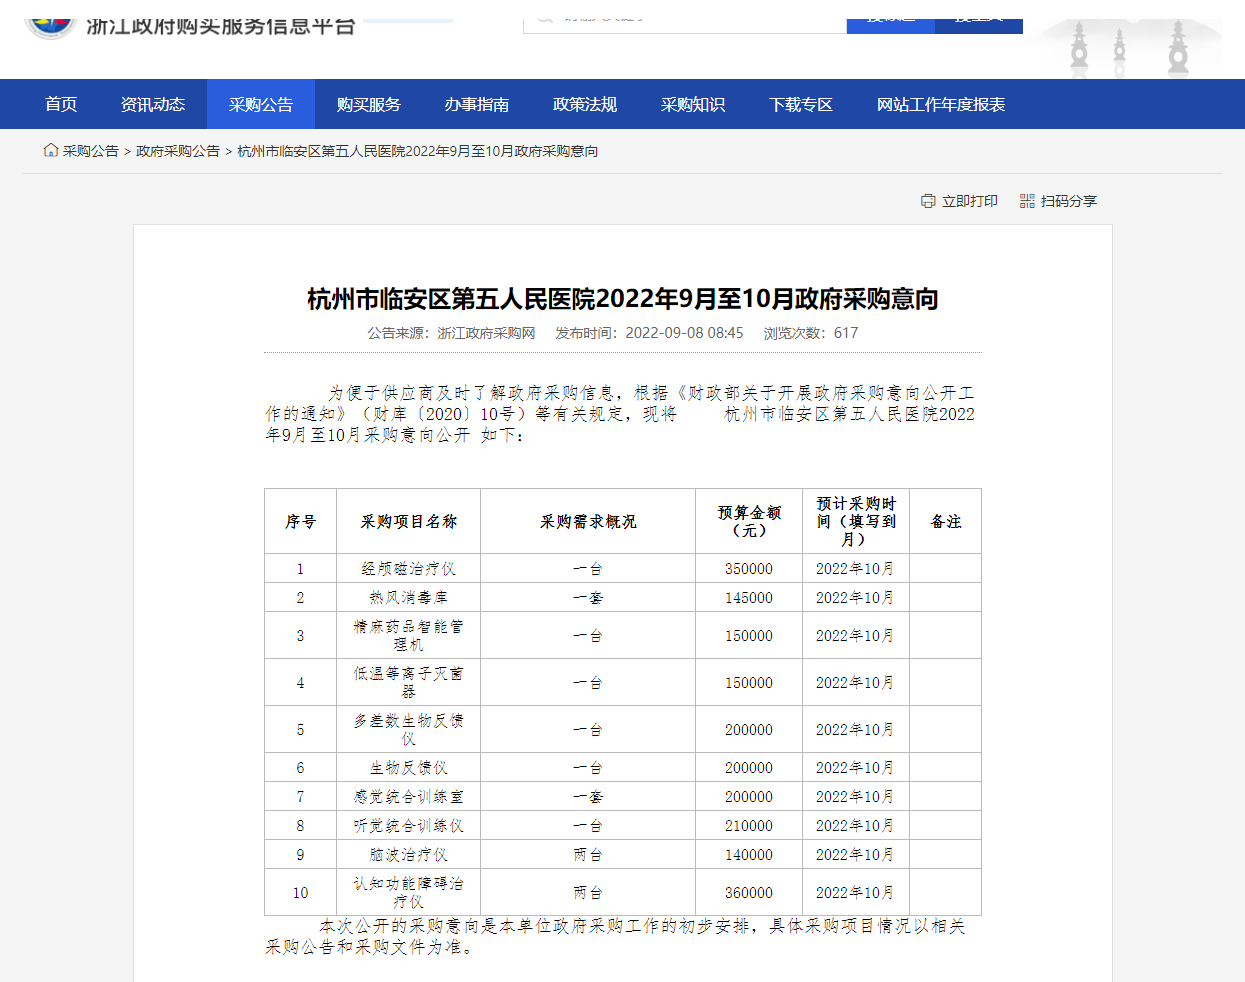This screenshot has height=982, width=1245.
Task: Click the 150000 budget for 低温等离子灭菌器
Action: coord(749,683)
